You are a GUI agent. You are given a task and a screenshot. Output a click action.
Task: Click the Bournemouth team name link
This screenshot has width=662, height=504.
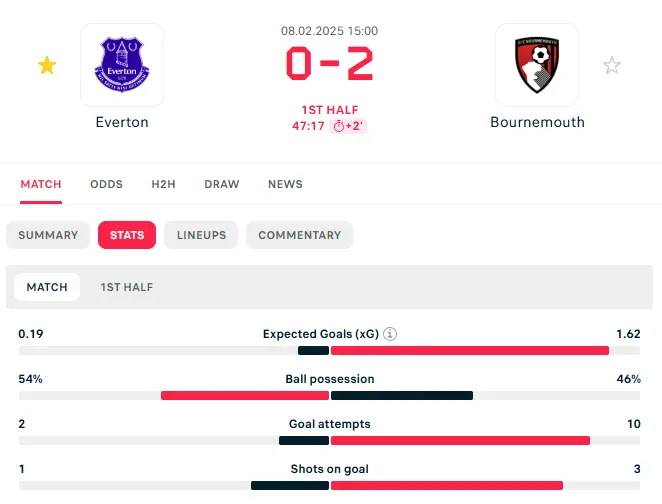(537, 122)
